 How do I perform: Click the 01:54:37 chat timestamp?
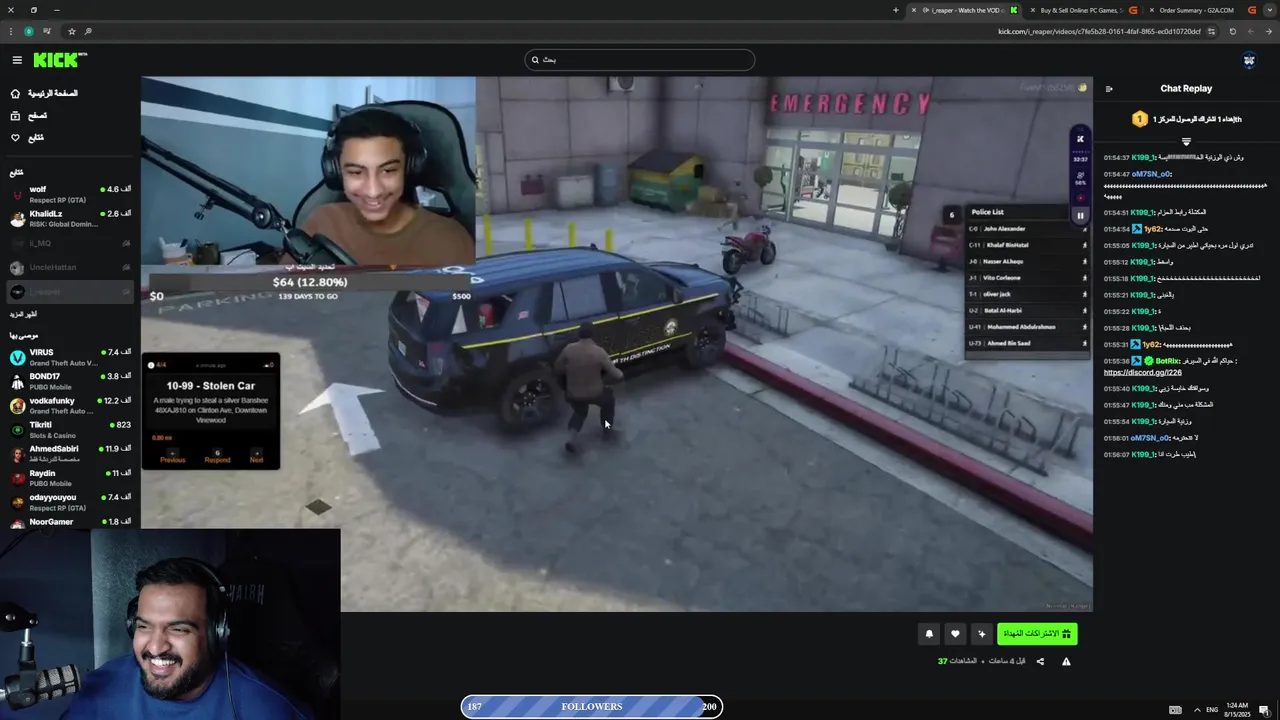point(1117,157)
